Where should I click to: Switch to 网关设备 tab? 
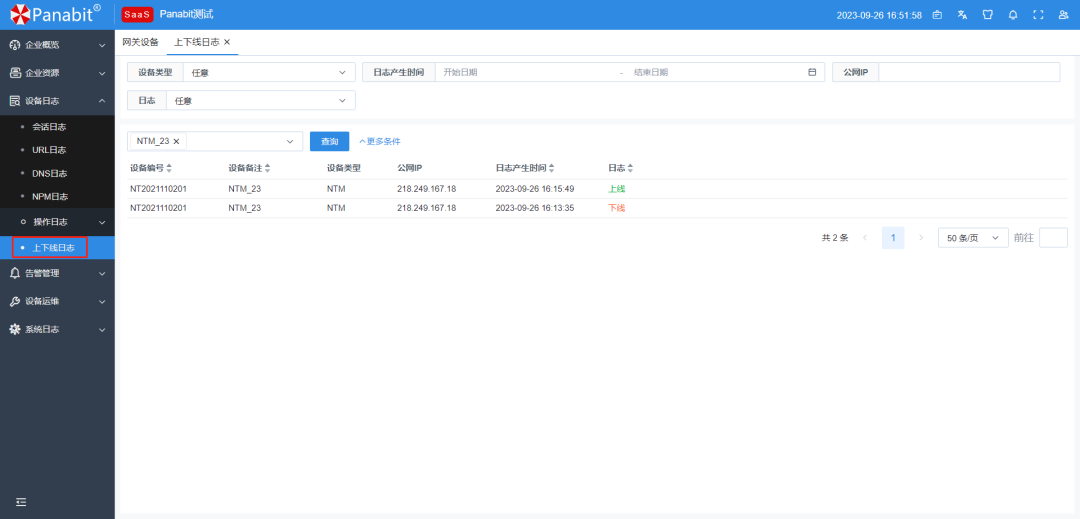tap(140, 42)
